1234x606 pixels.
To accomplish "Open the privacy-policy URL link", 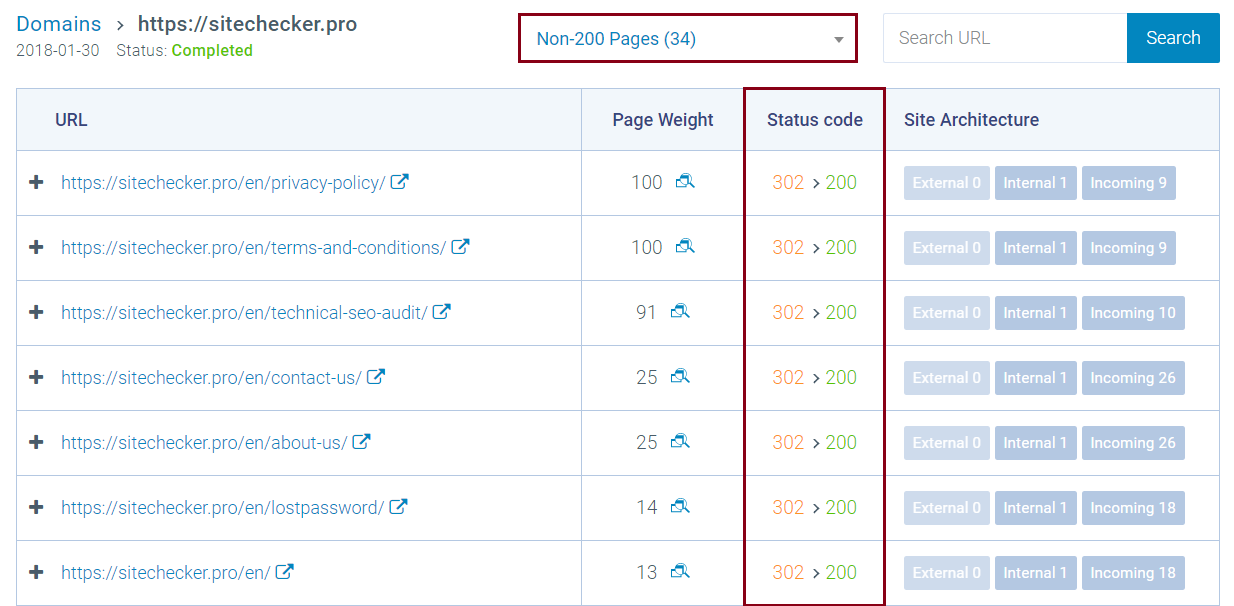I will coord(223,183).
